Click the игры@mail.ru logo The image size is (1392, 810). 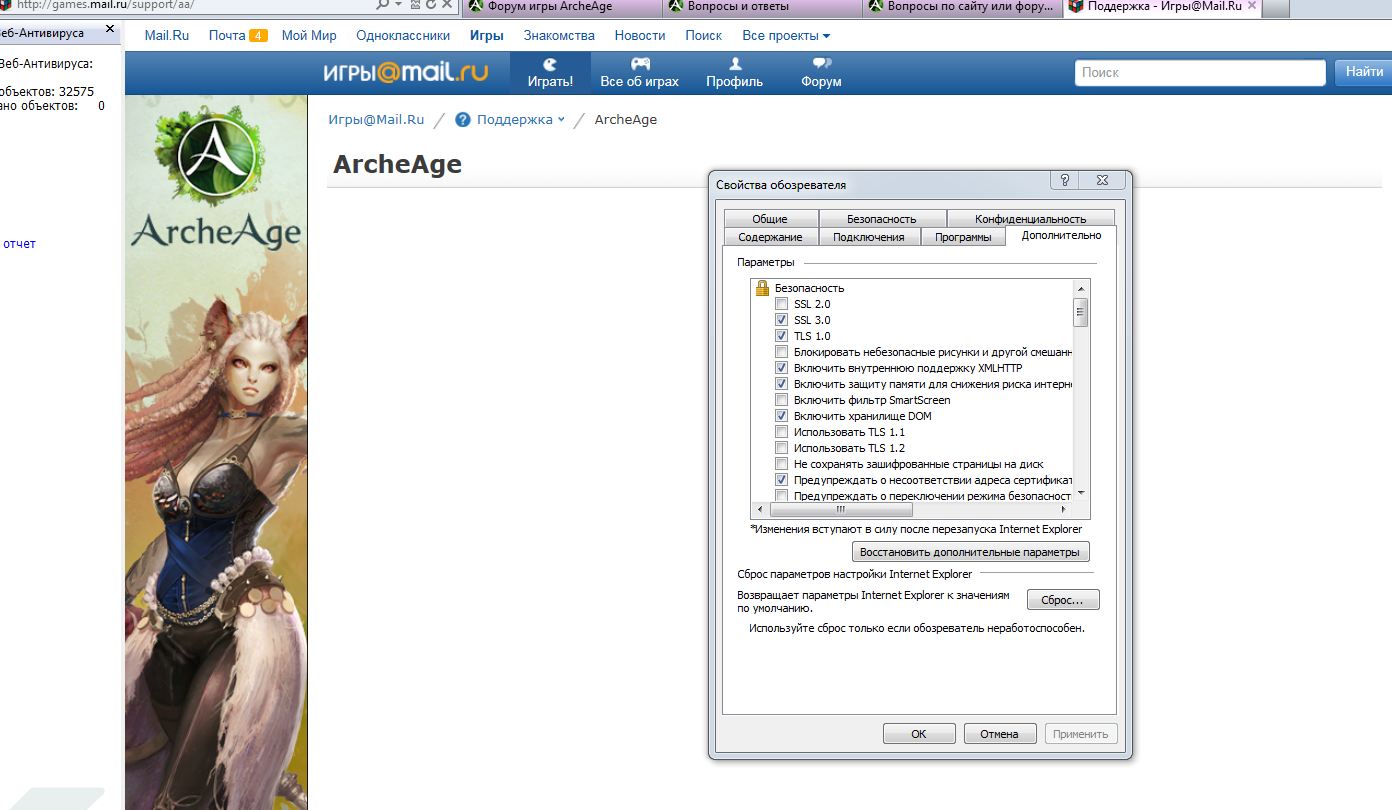tap(405, 72)
